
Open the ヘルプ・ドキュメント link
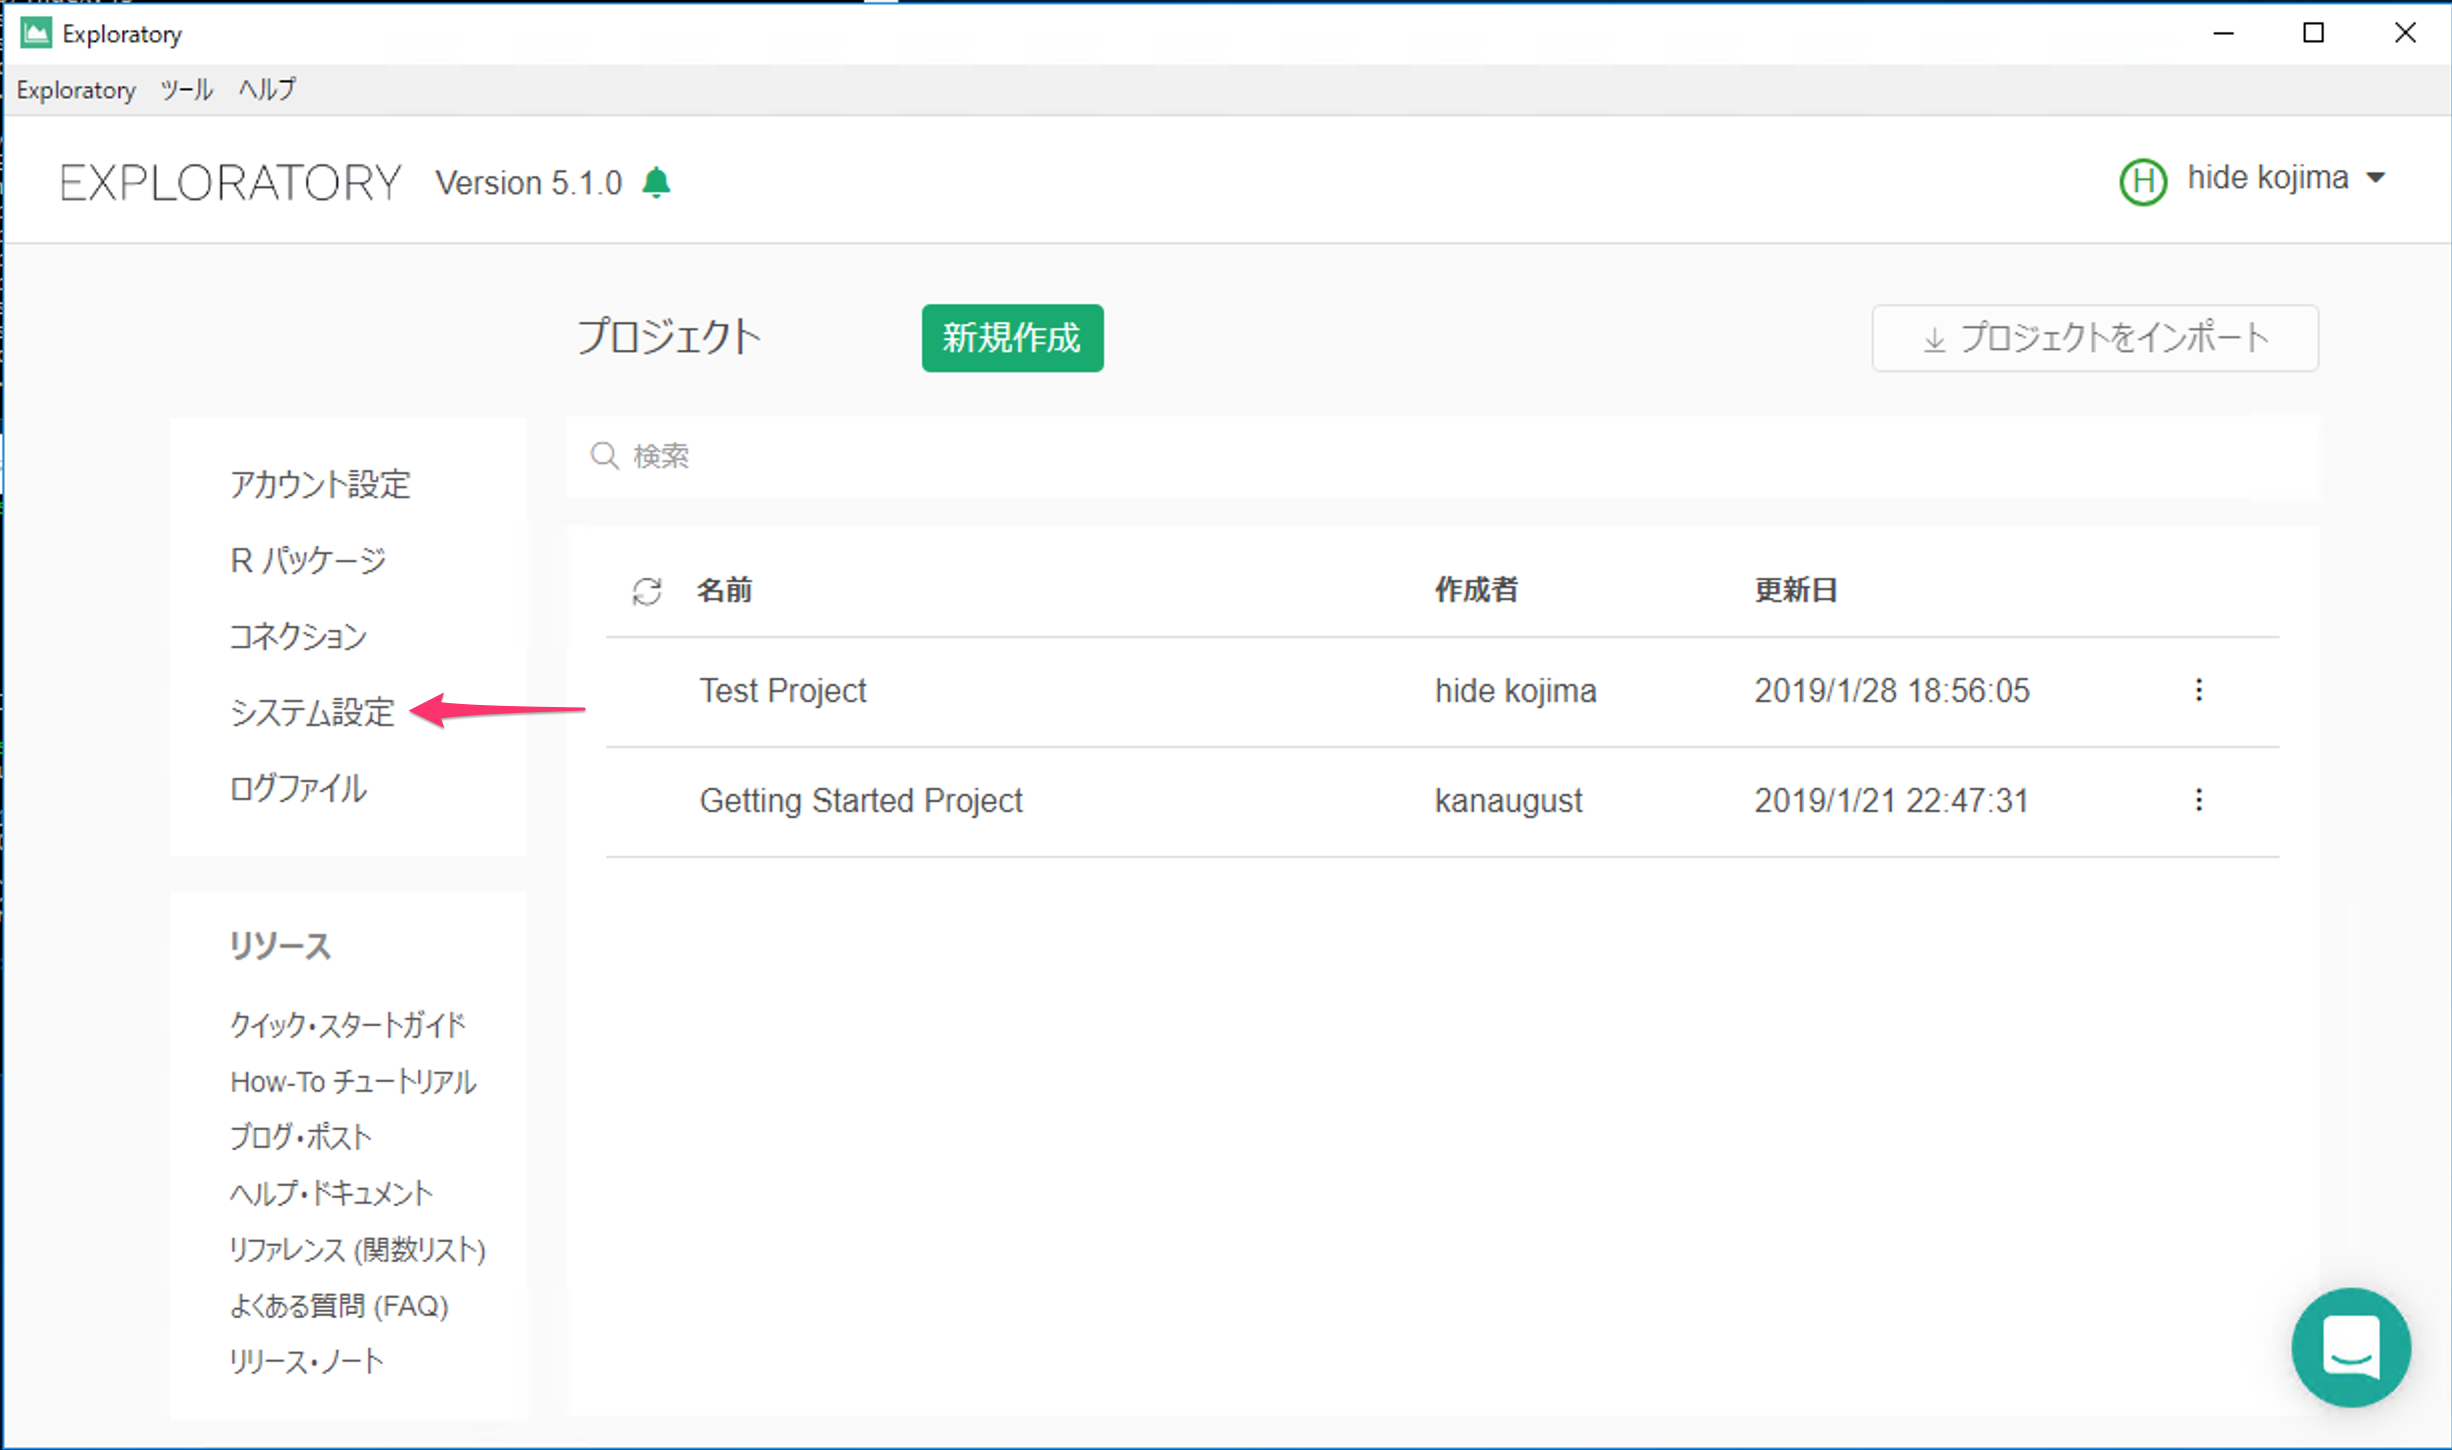click(331, 1193)
